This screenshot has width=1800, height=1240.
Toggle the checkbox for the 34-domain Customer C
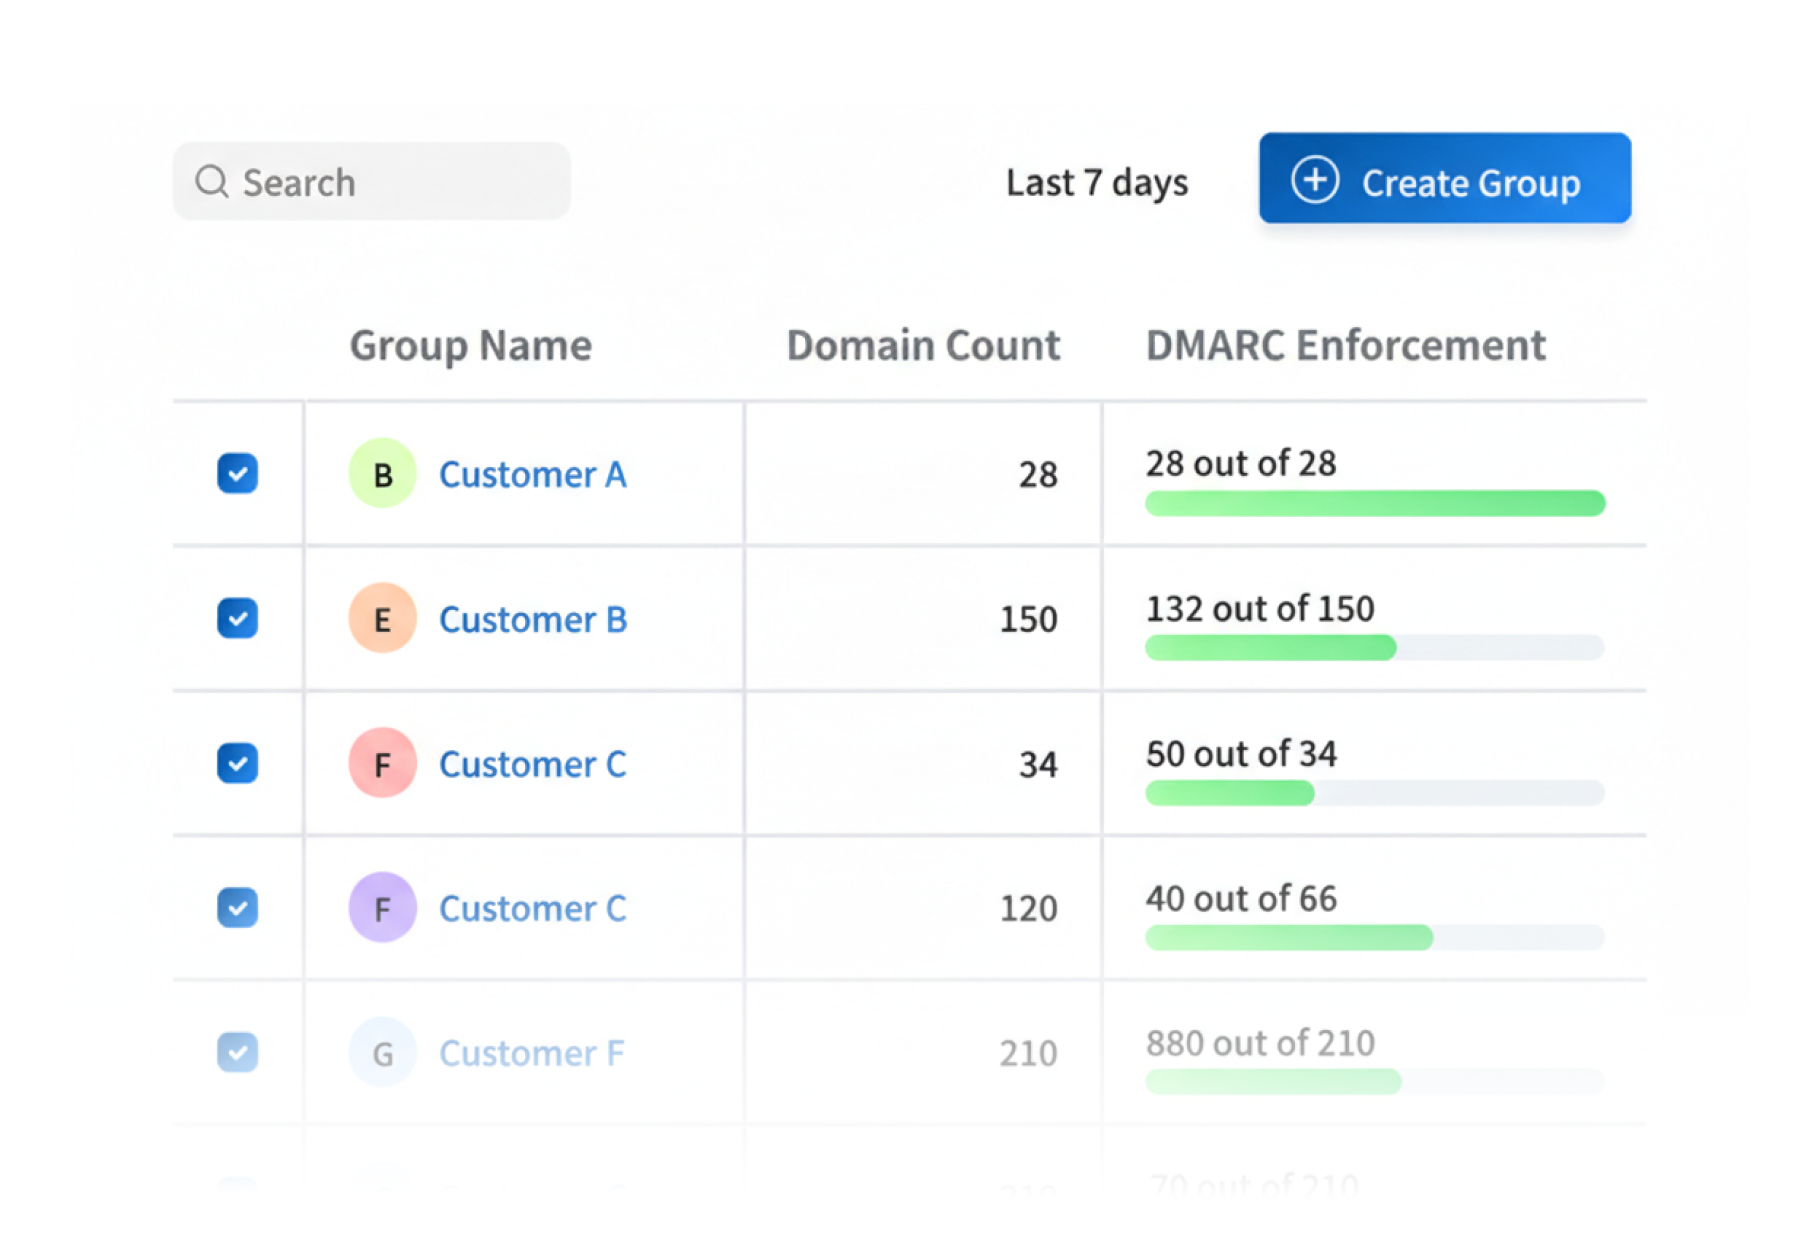(238, 763)
